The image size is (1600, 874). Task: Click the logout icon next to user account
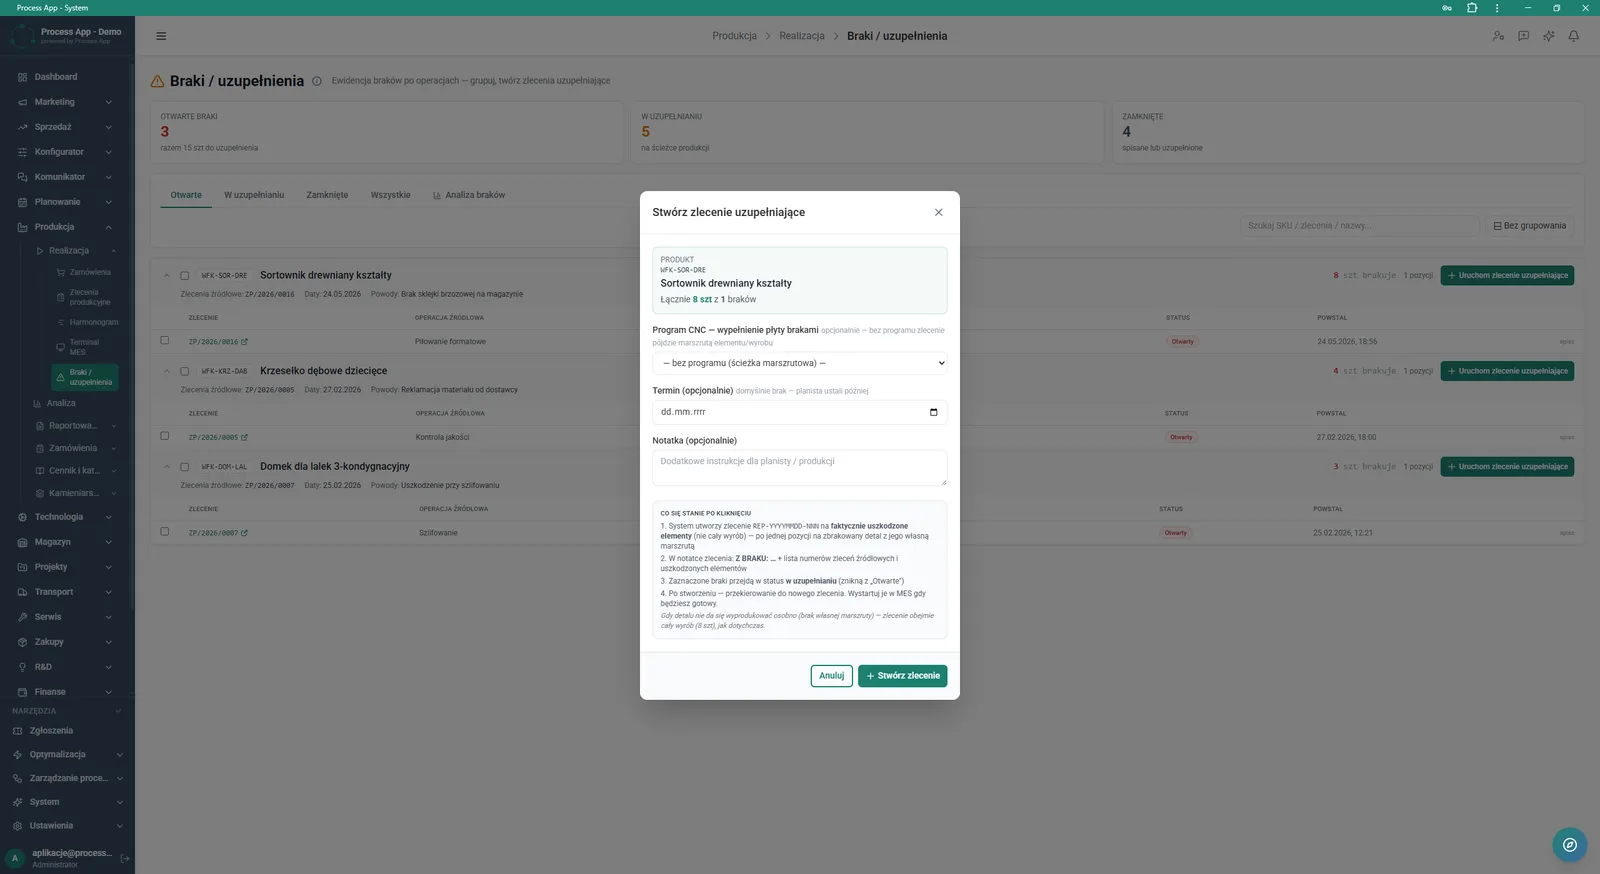point(125,858)
